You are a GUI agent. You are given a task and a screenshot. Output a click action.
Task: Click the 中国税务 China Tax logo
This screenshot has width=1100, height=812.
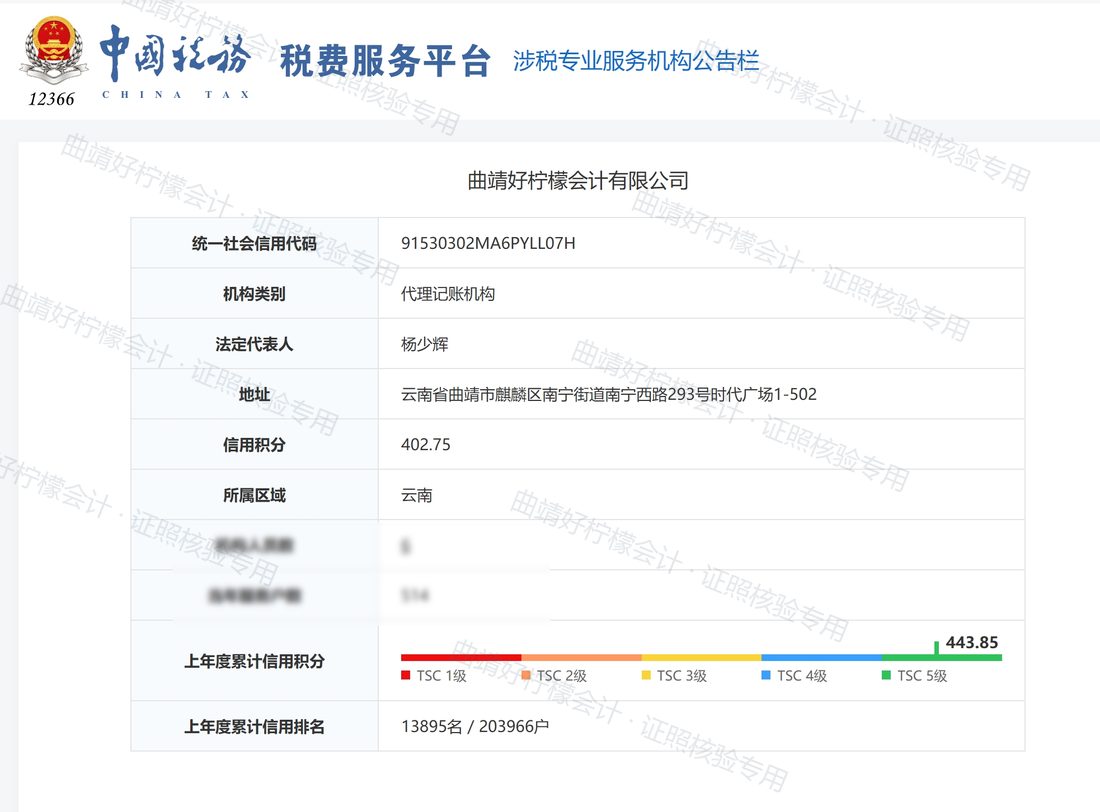175,62
